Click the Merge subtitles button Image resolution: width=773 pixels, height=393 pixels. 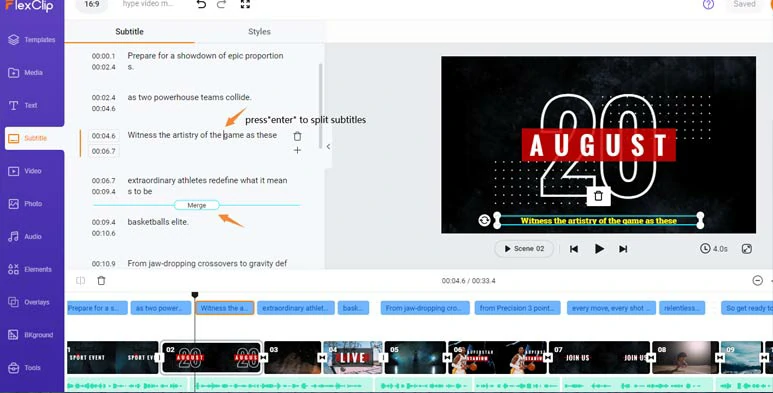pyautogui.click(x=197, y=205)
